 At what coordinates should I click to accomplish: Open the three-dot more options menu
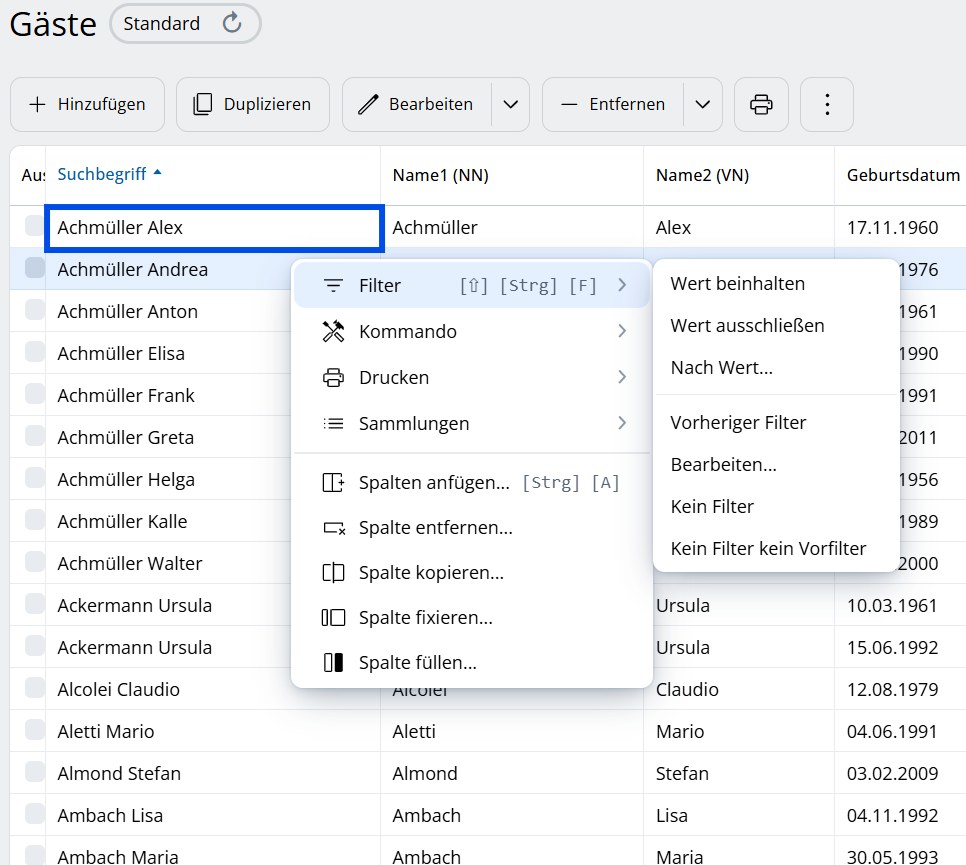click(x=827, y=105)
